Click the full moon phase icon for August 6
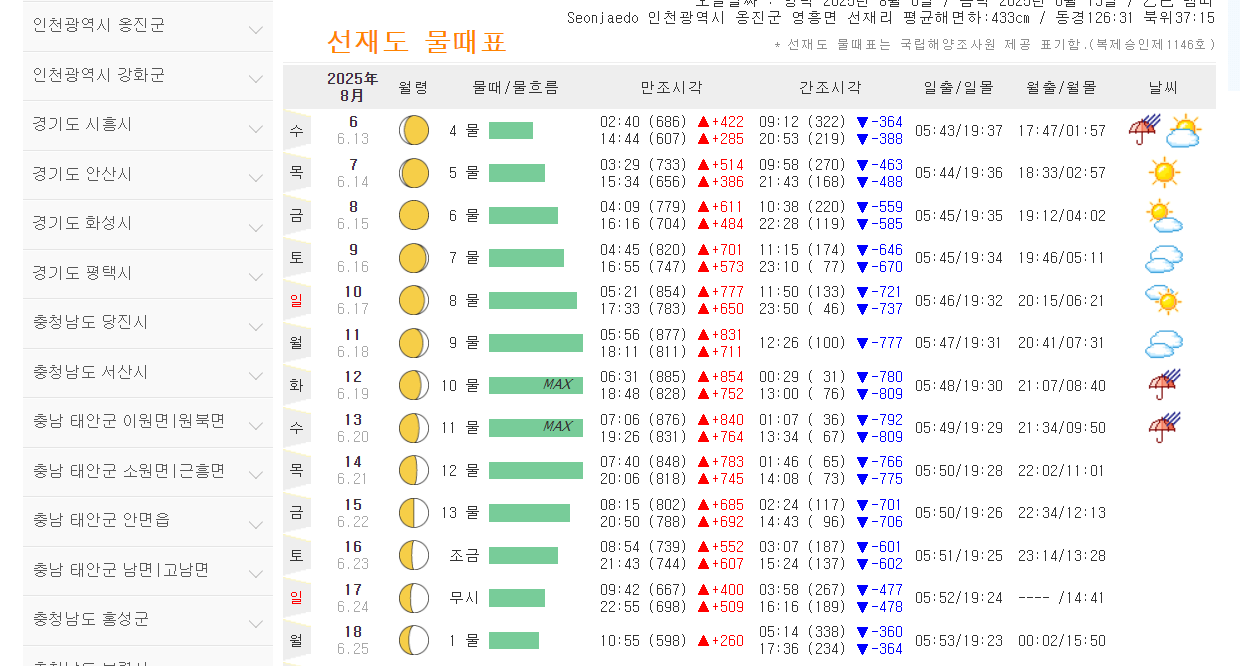Viewport: 1240px width, 666px height. (x=413, y=129)
